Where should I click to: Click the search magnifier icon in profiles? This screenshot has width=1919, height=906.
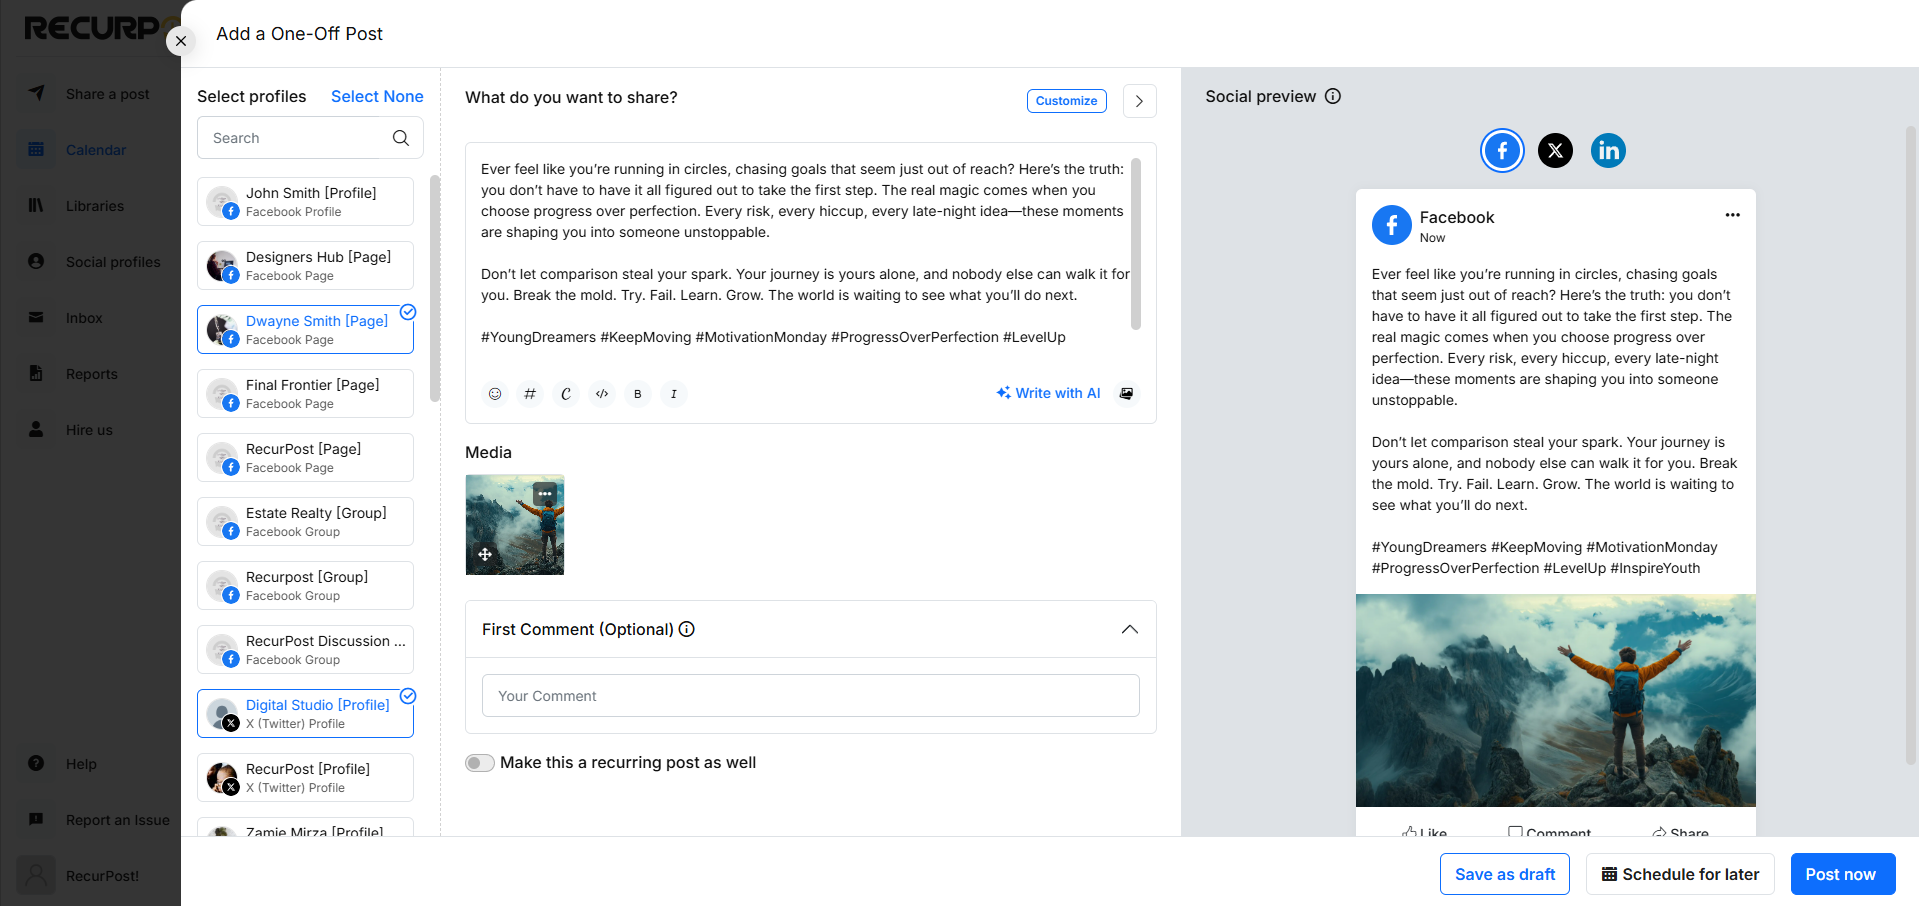point(401,138)
